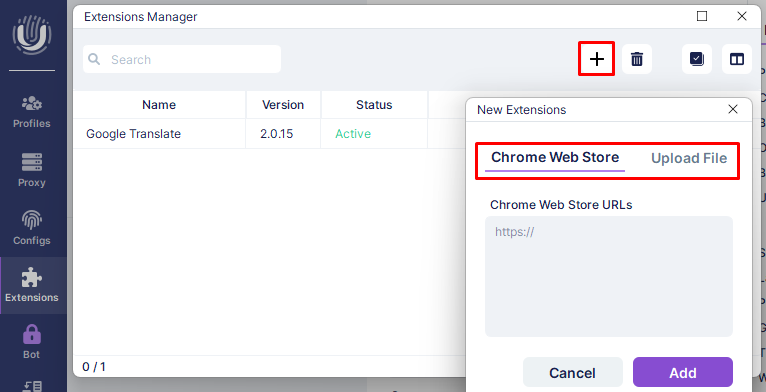This screenshot has height=392, width=766.
Task: Toggle the column layout icon
Action: 737,59
